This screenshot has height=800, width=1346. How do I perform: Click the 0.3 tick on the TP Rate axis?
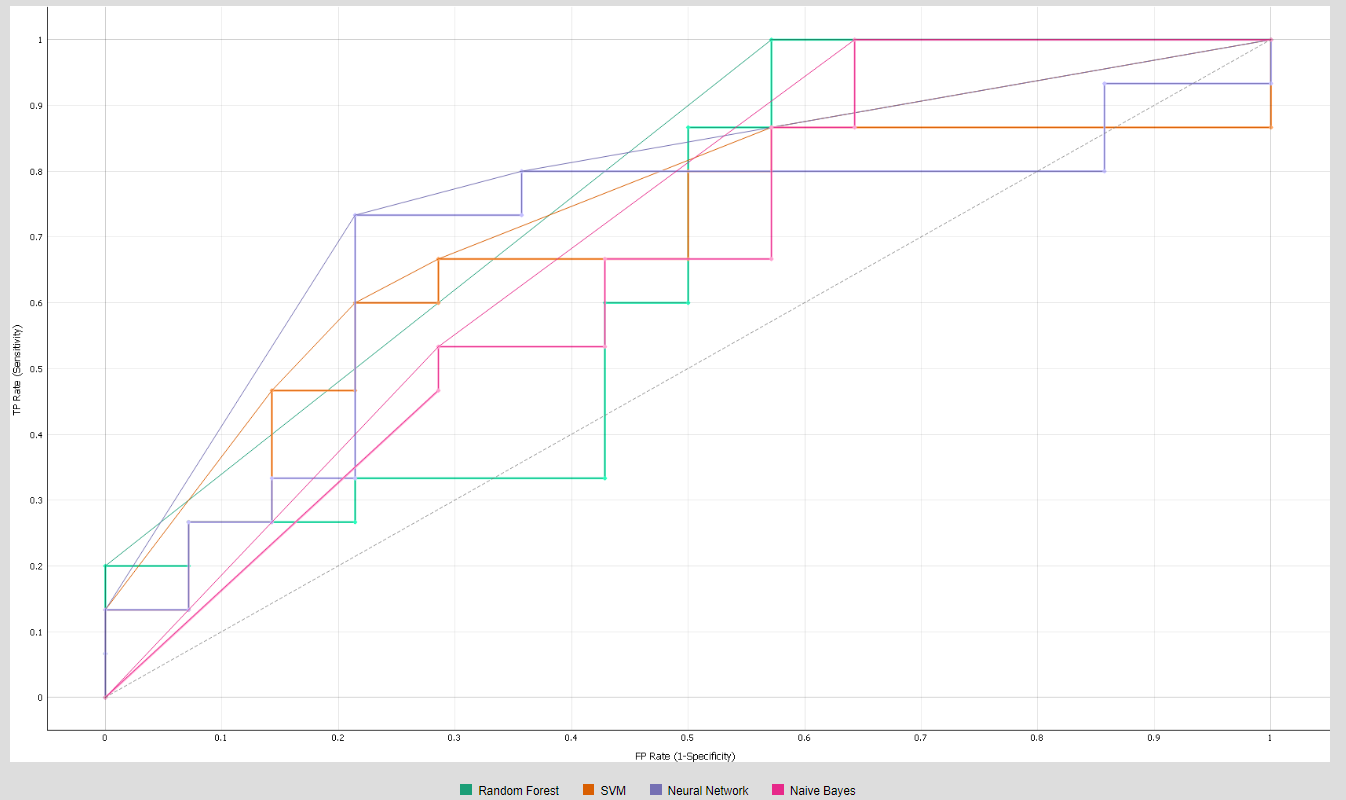[x=38, y=500]
